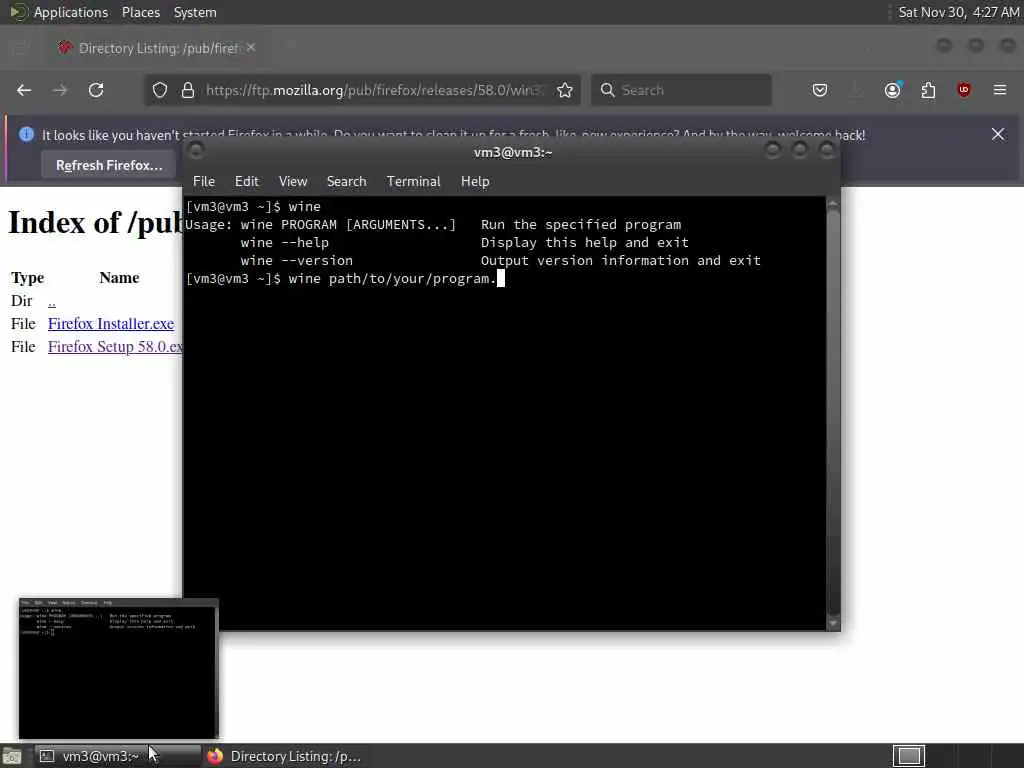Click the Firefox forward arrow

60,90
